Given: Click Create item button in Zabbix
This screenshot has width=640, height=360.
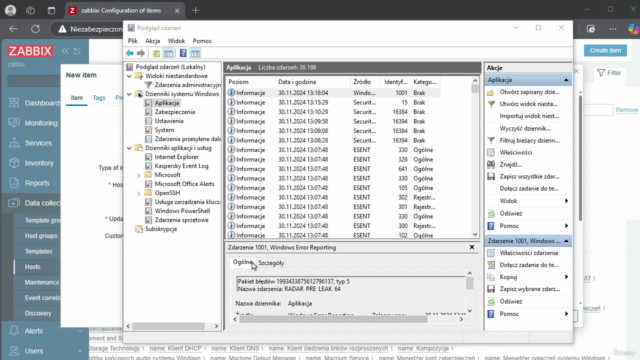Looking at the screenshot, I should coord(605,51).
